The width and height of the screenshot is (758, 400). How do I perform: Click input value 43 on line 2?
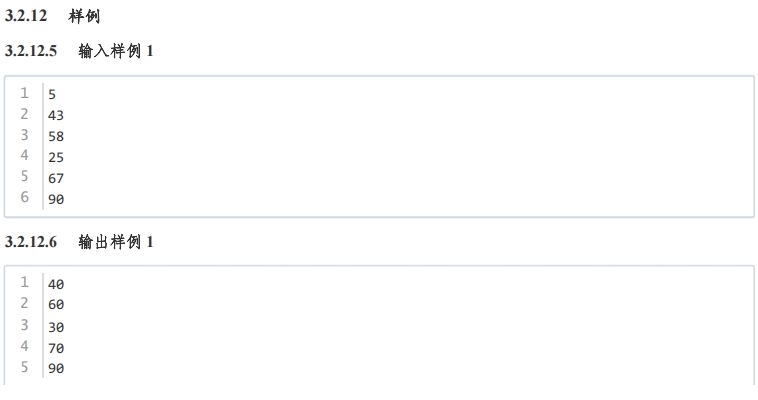coord(56,115)
